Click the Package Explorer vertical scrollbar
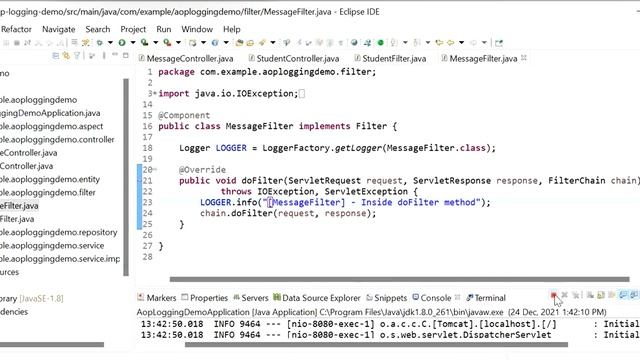 point(126,177)
